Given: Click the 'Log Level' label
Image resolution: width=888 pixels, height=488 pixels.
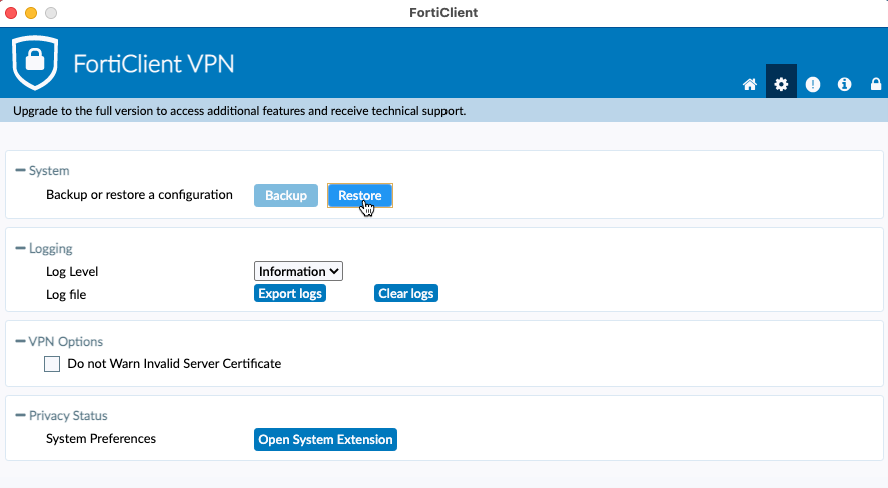Looking at the screenshot, I should [72, 272].
